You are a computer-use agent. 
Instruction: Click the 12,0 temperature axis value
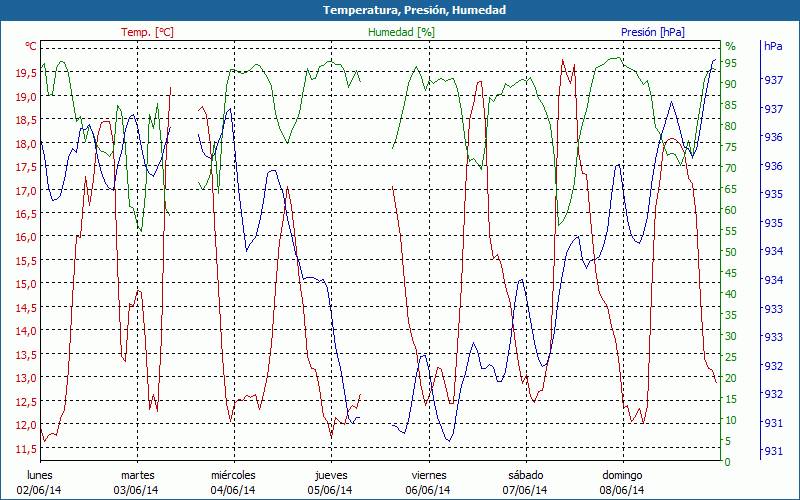(x=26, y=425)
